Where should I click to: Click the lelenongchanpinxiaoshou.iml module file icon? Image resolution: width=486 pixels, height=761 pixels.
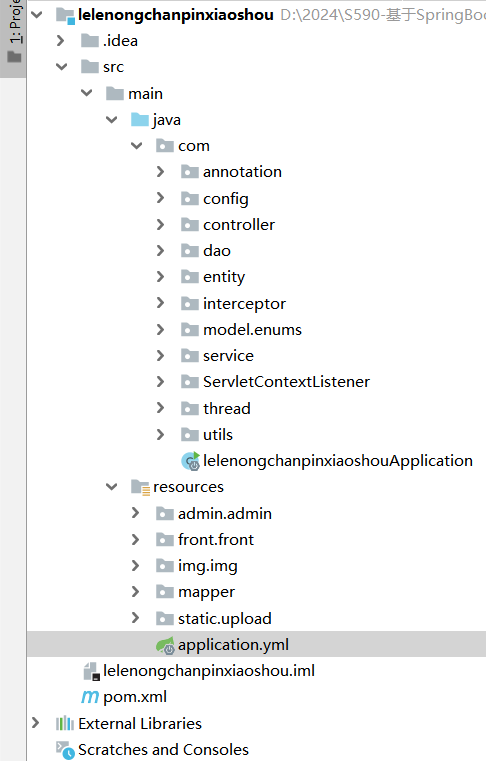[91, 671]
